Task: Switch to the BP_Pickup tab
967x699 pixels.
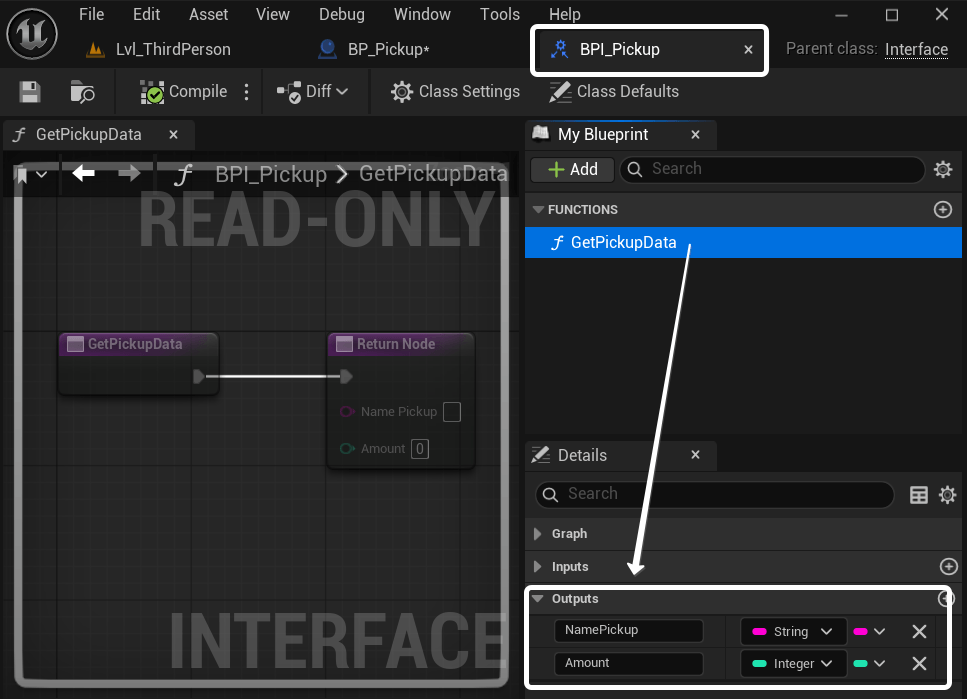Action: point(387,49)
